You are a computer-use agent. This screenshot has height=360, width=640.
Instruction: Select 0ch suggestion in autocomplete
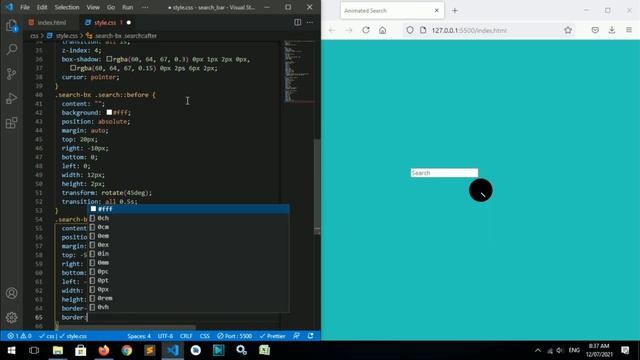coord(189,218)
